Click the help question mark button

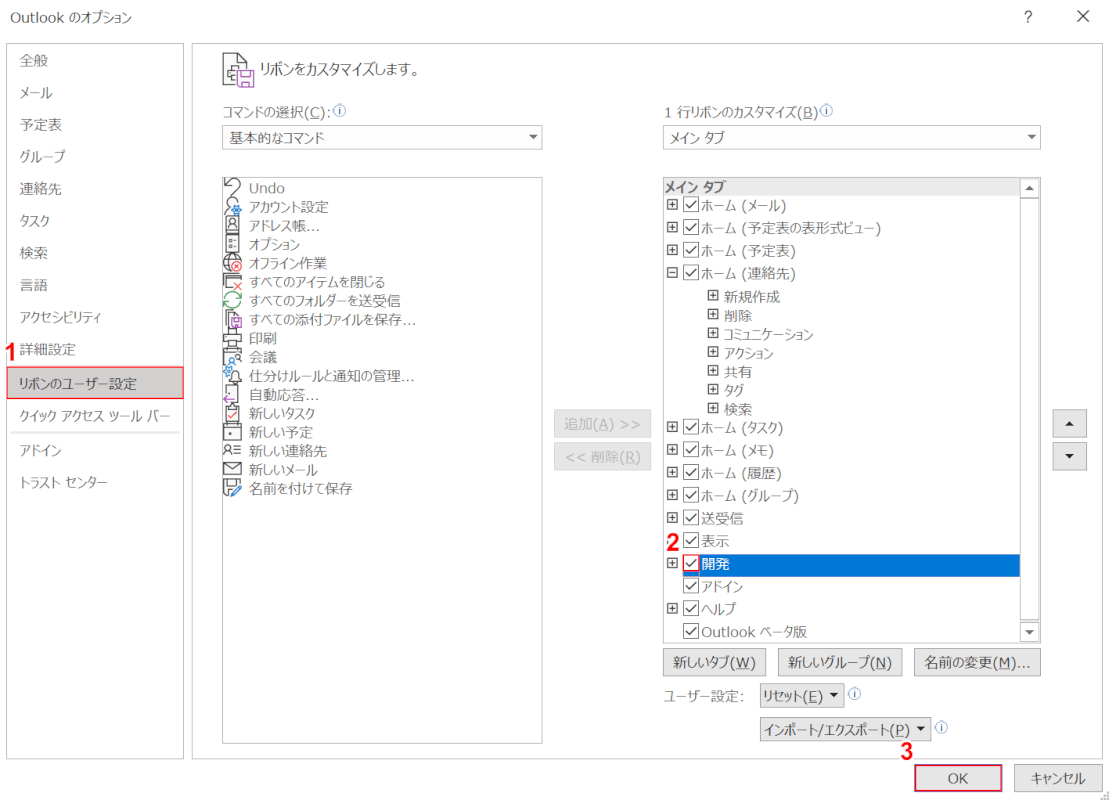pos(1028,17)
